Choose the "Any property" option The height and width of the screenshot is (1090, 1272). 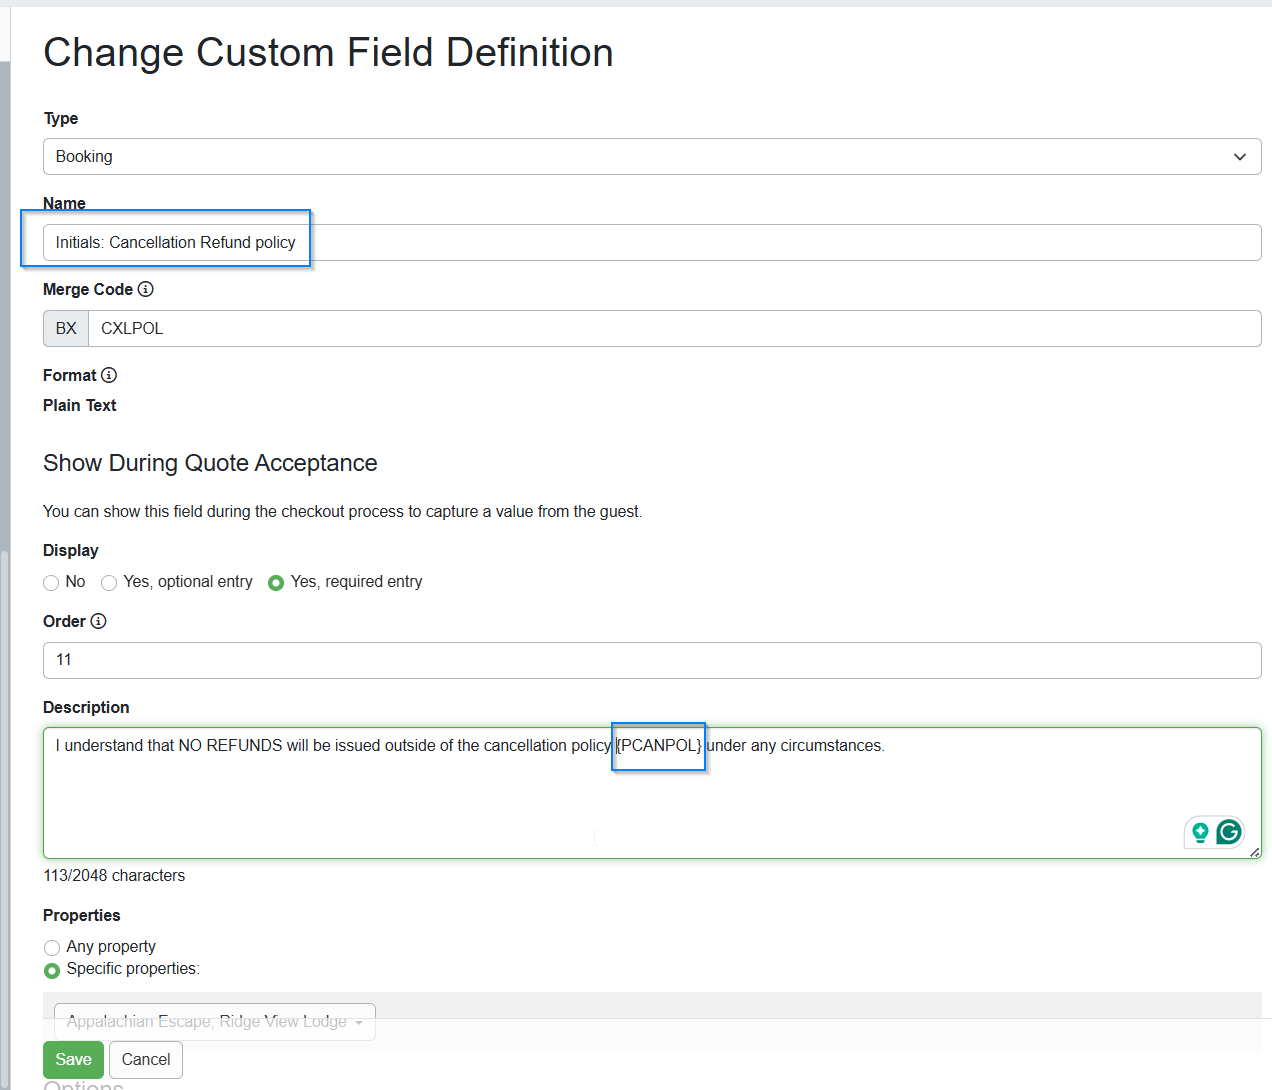pyautogui.click(x=52, y=947)
